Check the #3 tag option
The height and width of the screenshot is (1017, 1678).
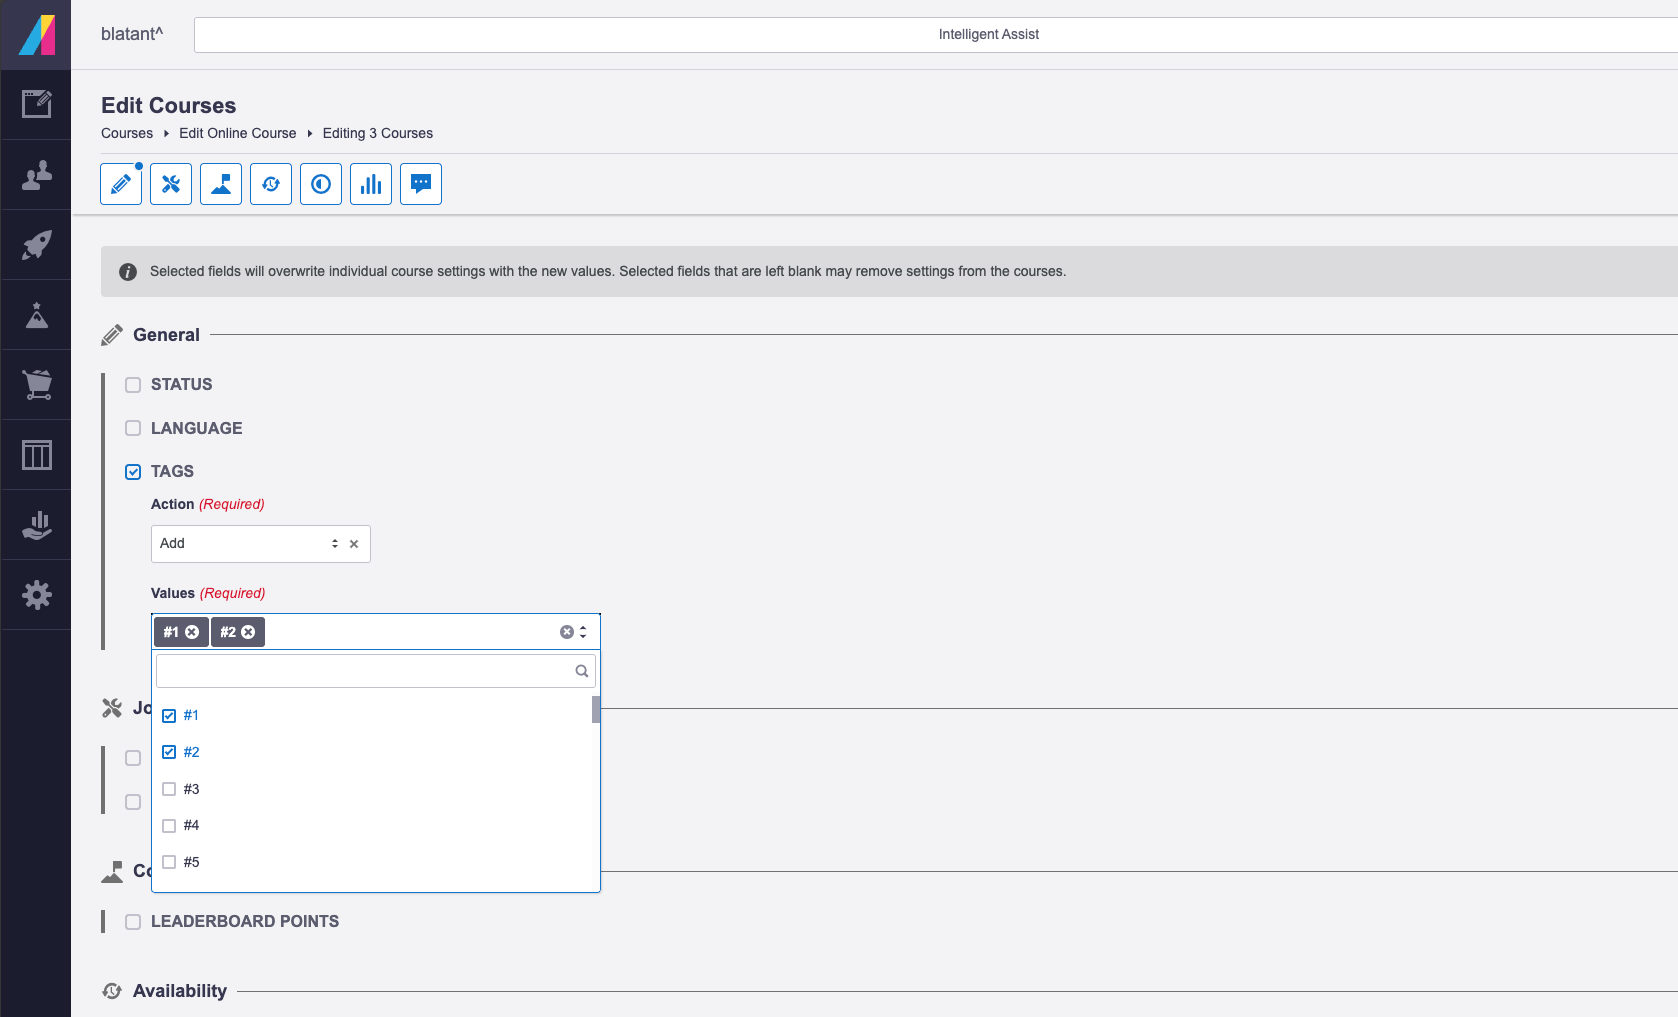tap(169, 789)
